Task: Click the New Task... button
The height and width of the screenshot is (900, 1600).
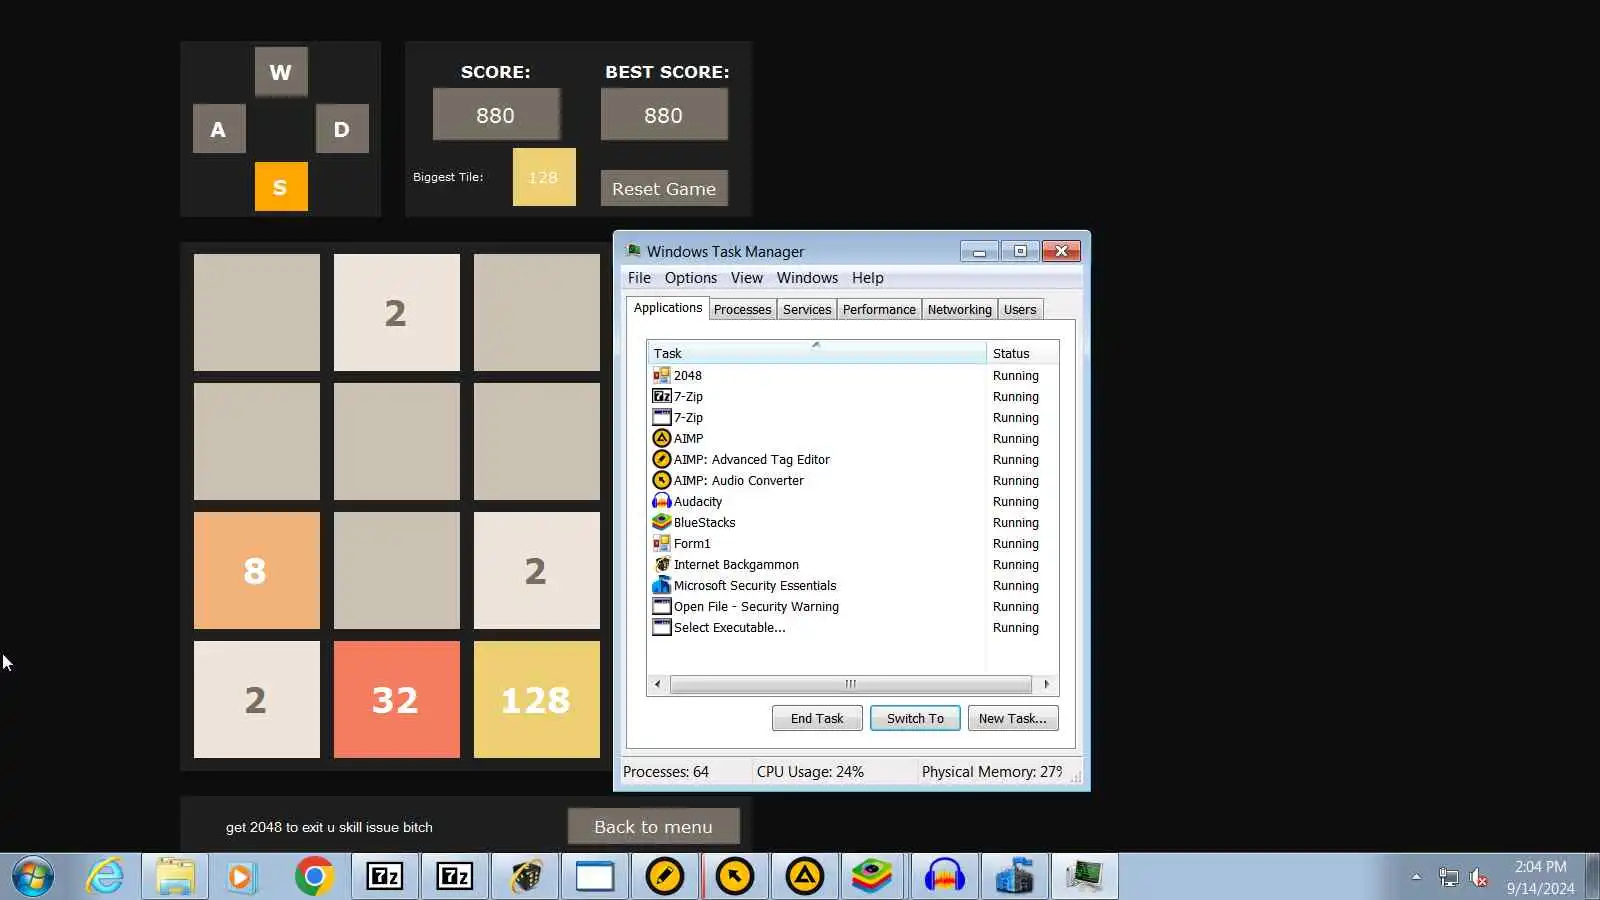Action: point(1013,718)
